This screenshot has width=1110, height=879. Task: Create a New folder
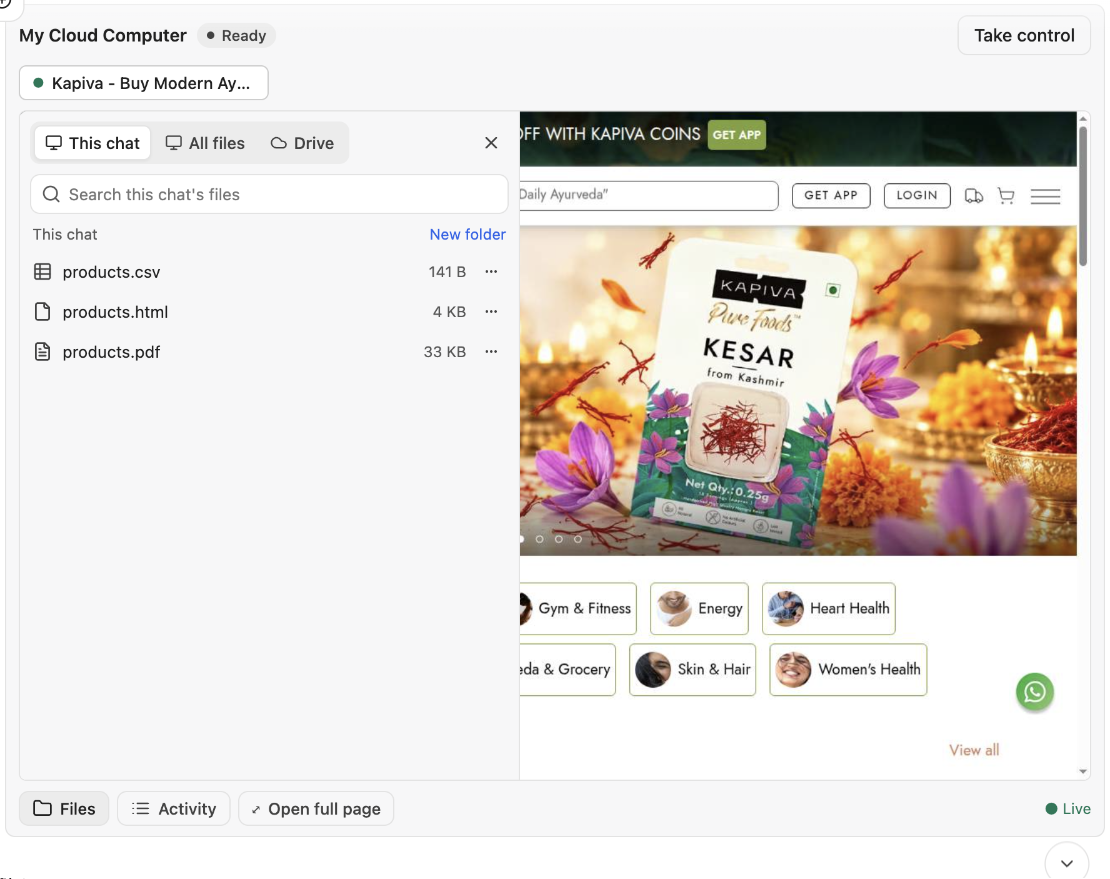tap(467, 234)
